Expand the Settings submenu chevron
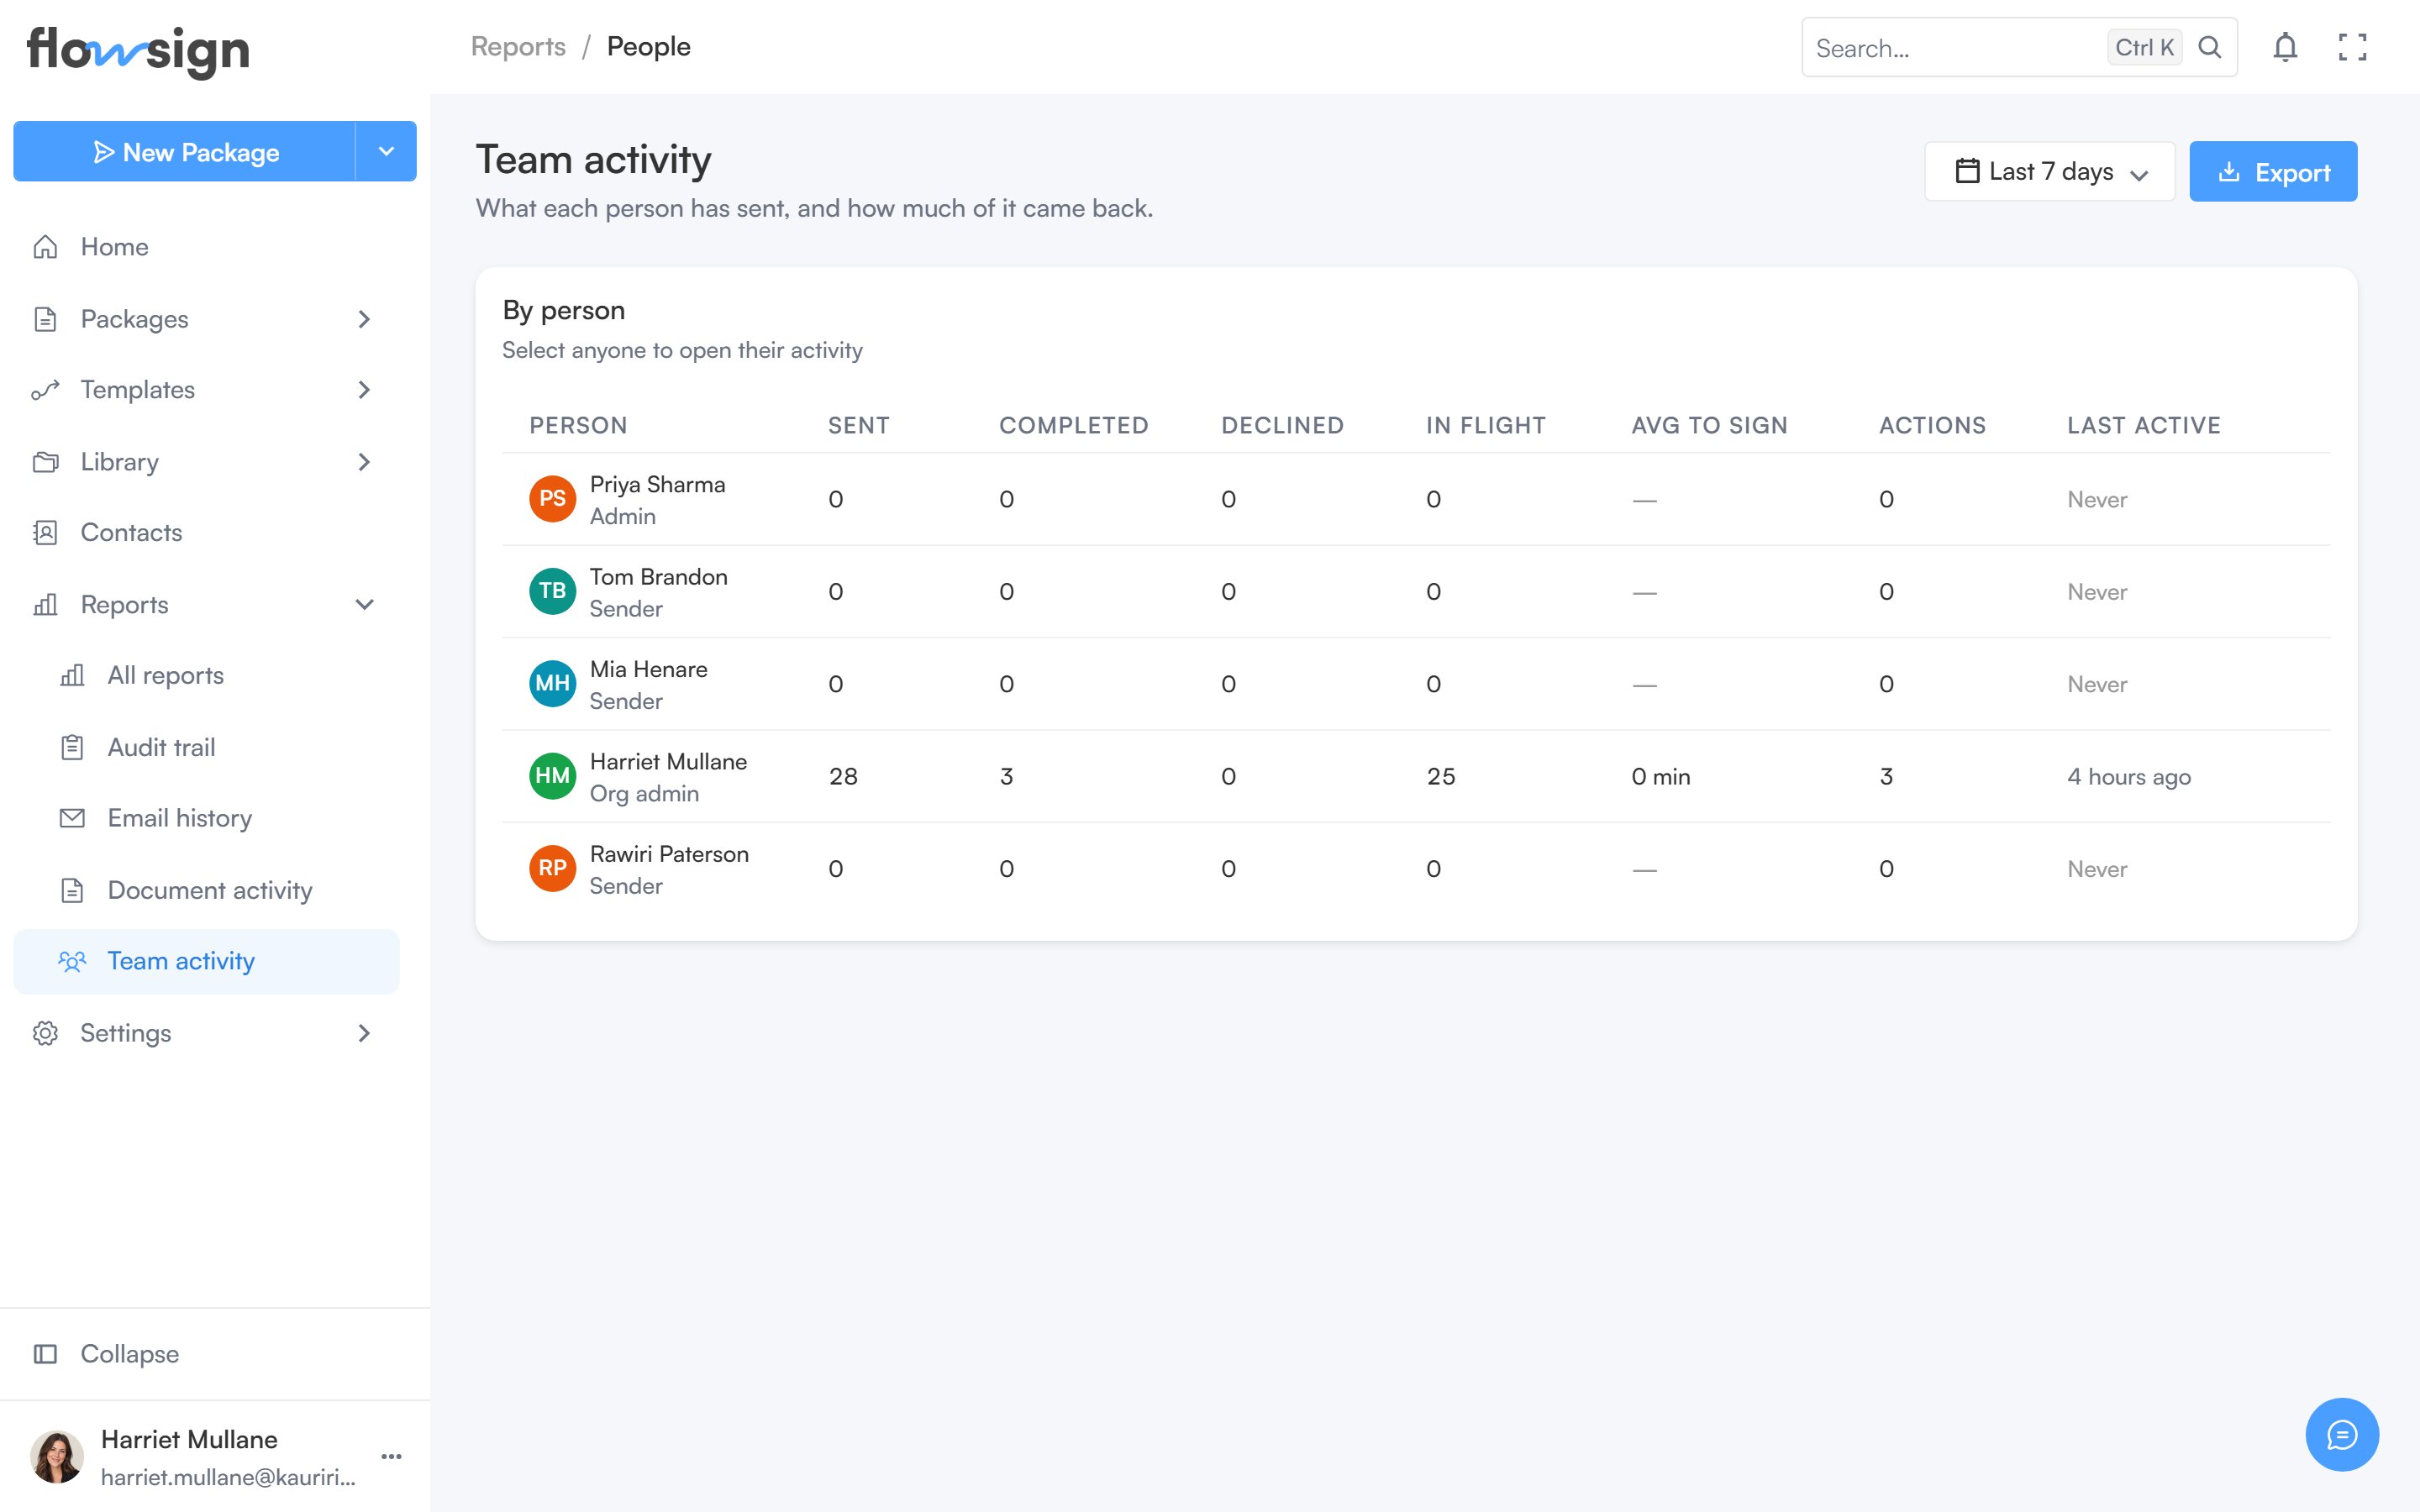Viewport: 2420px width, 1512px height. 364,1033
